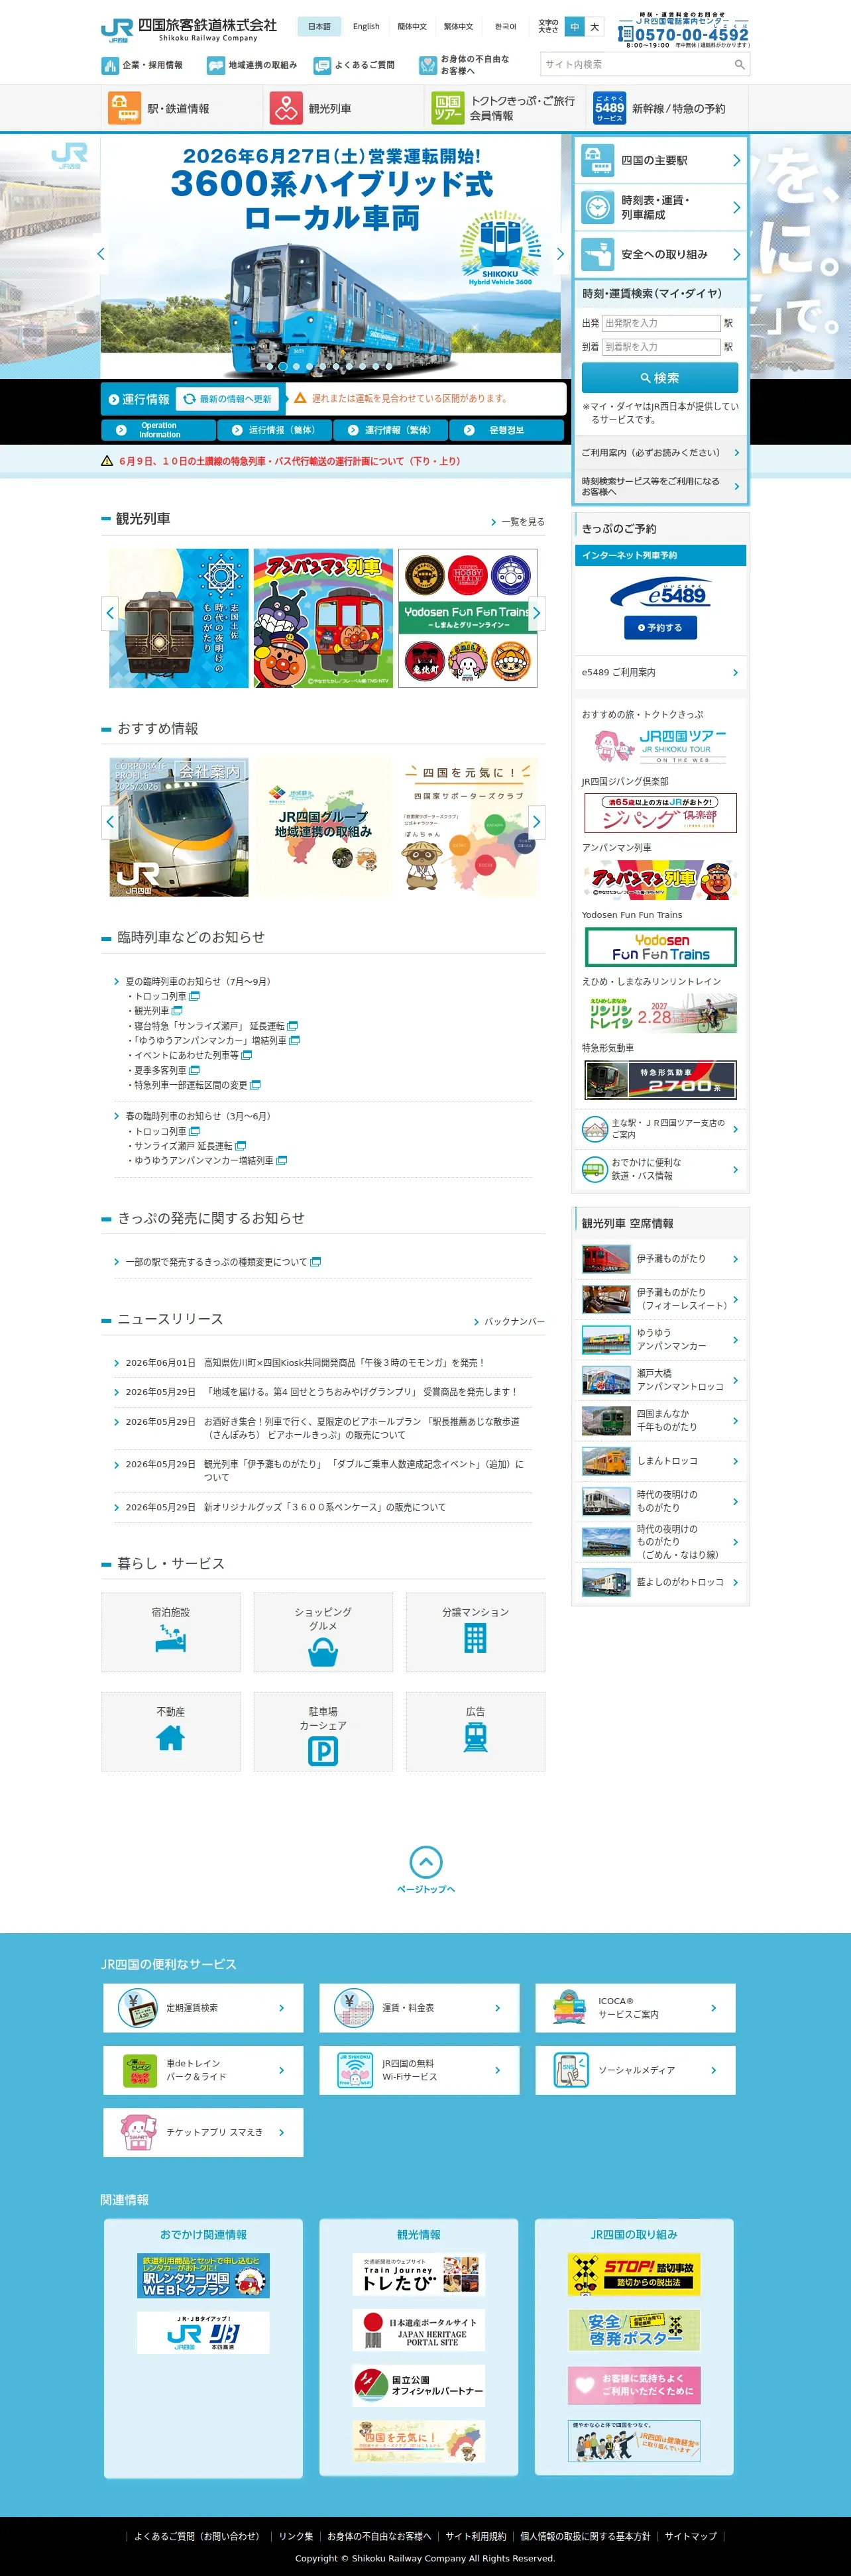Click the 安全への取り組み staff icon
Viewport: 851px width, 2576px height.
[598, 254]
